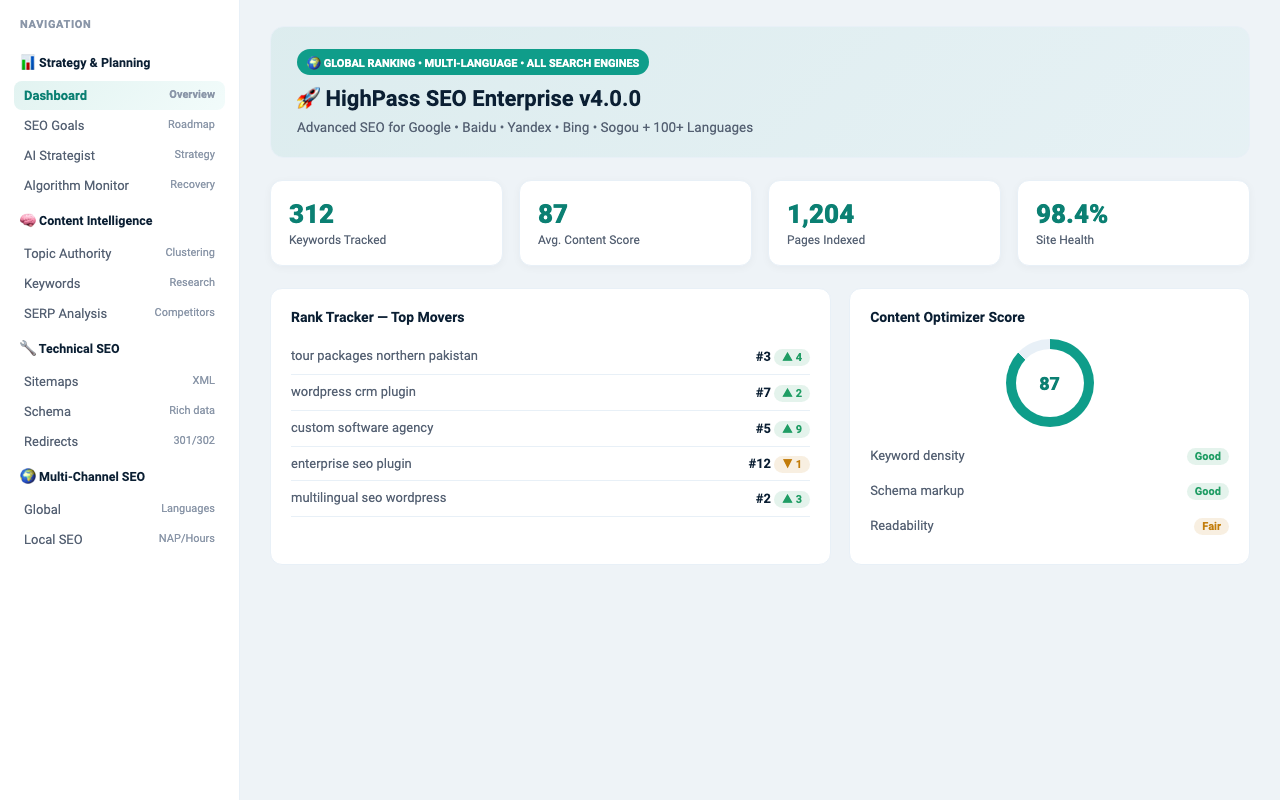The image size is (1280, 800).
Task: Click 'Rank Tracker — Top Movers' heading
Action: [378, 317]
